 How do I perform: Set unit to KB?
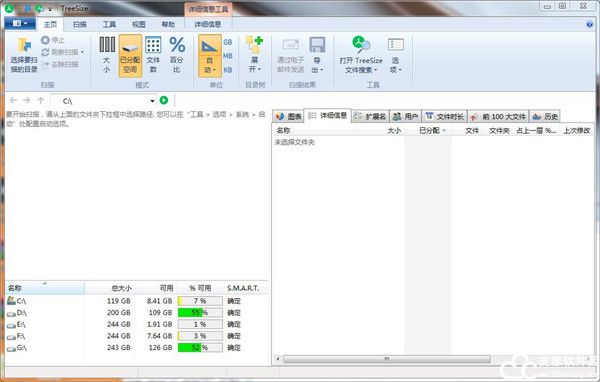pyautogui.click(x=228, y=70)
